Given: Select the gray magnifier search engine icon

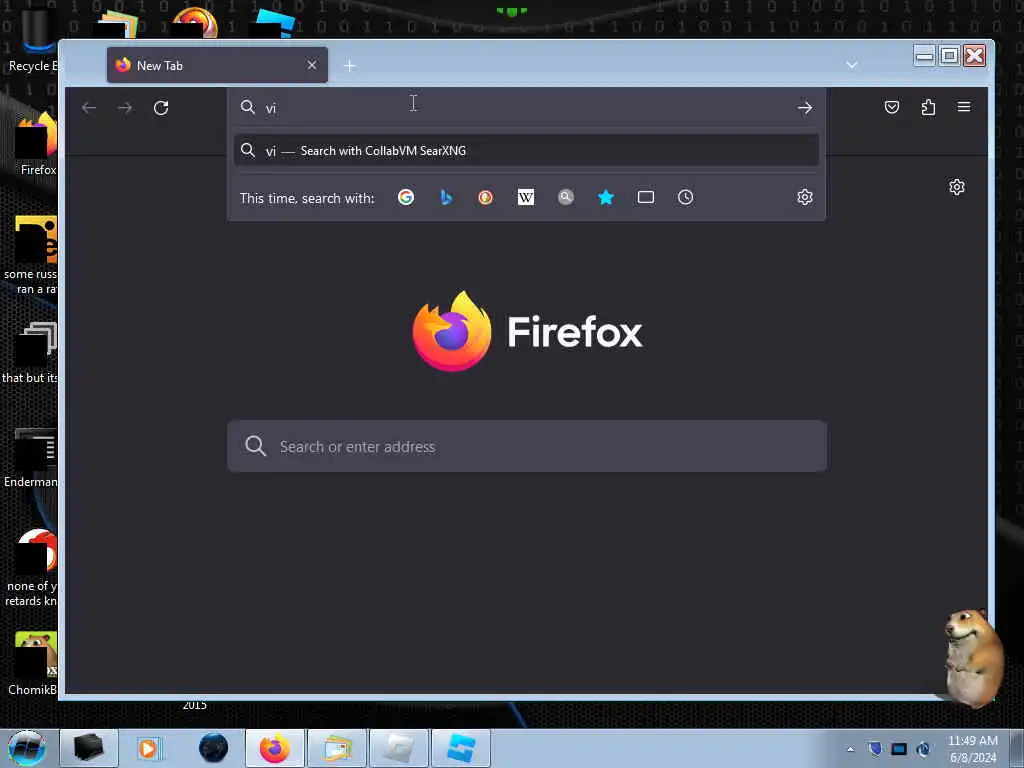Looking at the screenshot, I should click(x=566, y=197).
